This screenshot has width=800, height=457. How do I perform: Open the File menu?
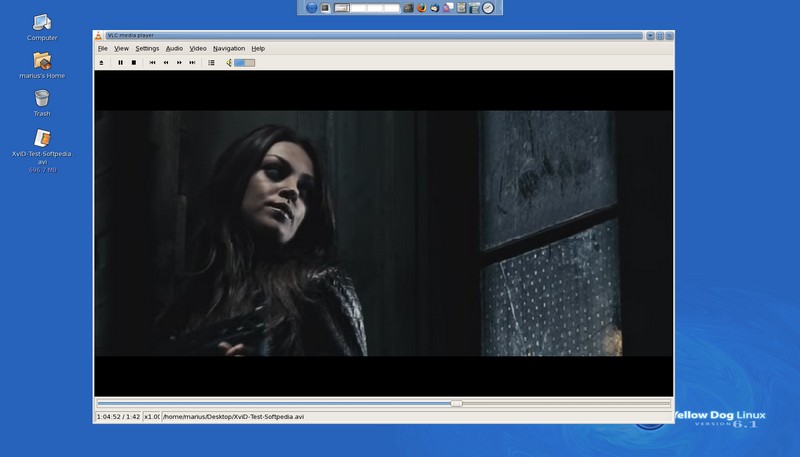coord(103,48)
